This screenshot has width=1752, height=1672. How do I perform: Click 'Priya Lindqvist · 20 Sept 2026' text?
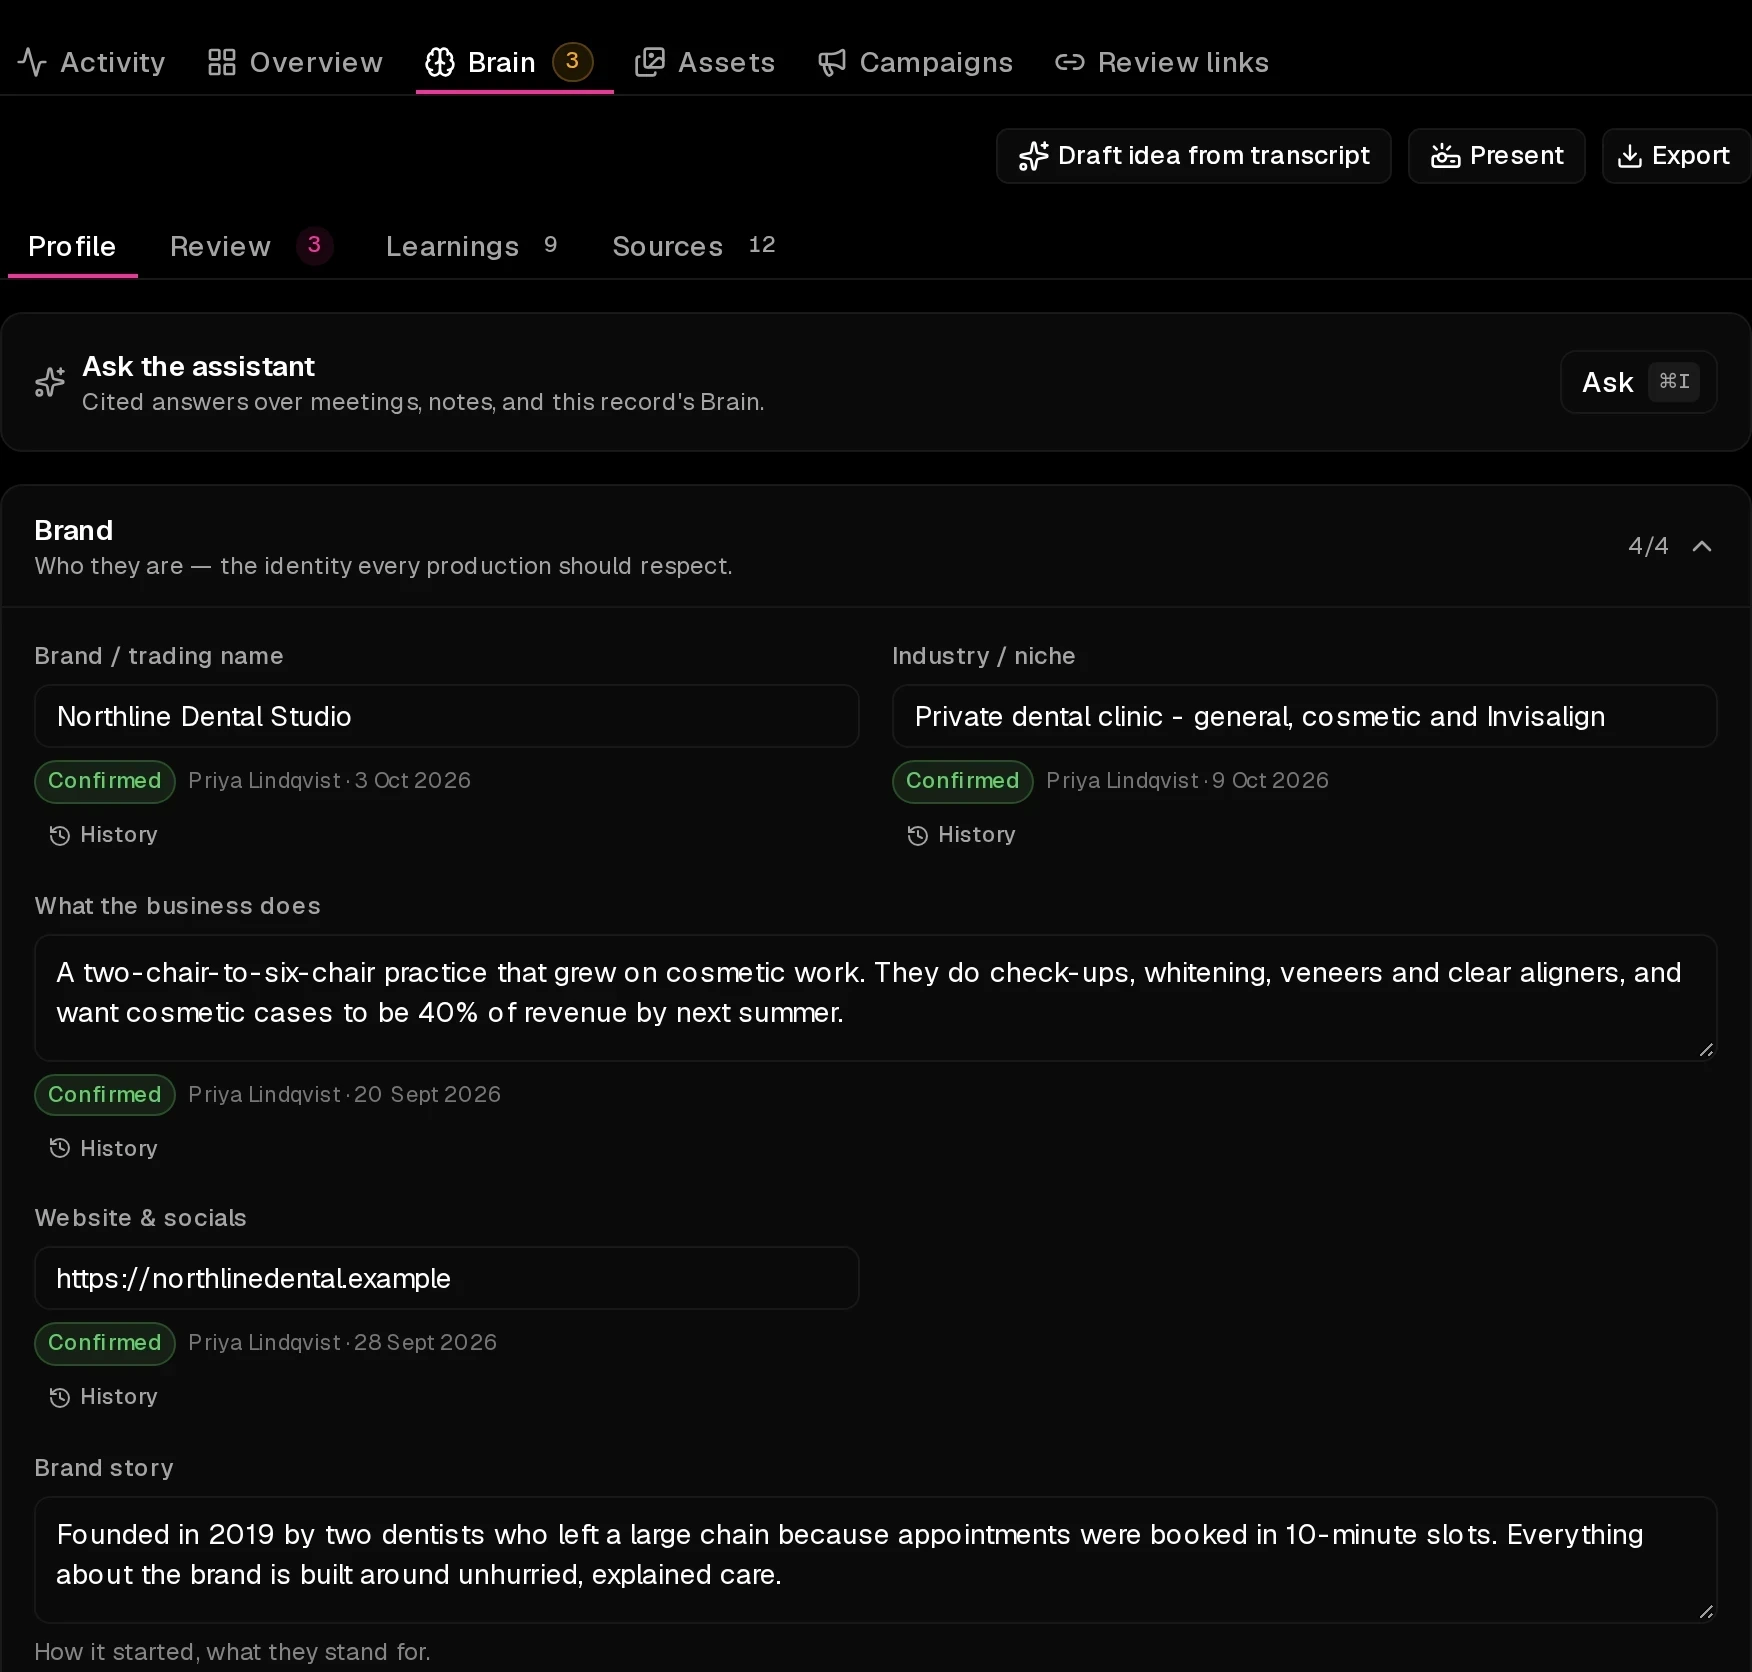tap(345, 1095)
